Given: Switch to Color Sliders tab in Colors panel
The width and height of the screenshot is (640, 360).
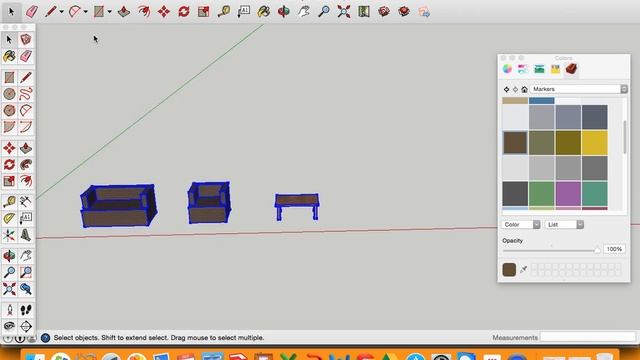Looking at the screenshot, I should point(523,69).
